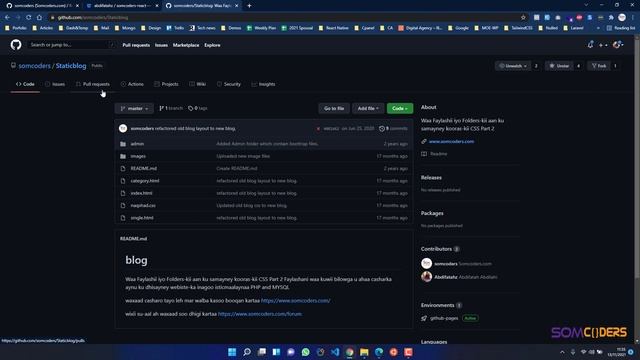640x360 pixels.
Task: Expand the master branch selector
Action: (134, 109)
